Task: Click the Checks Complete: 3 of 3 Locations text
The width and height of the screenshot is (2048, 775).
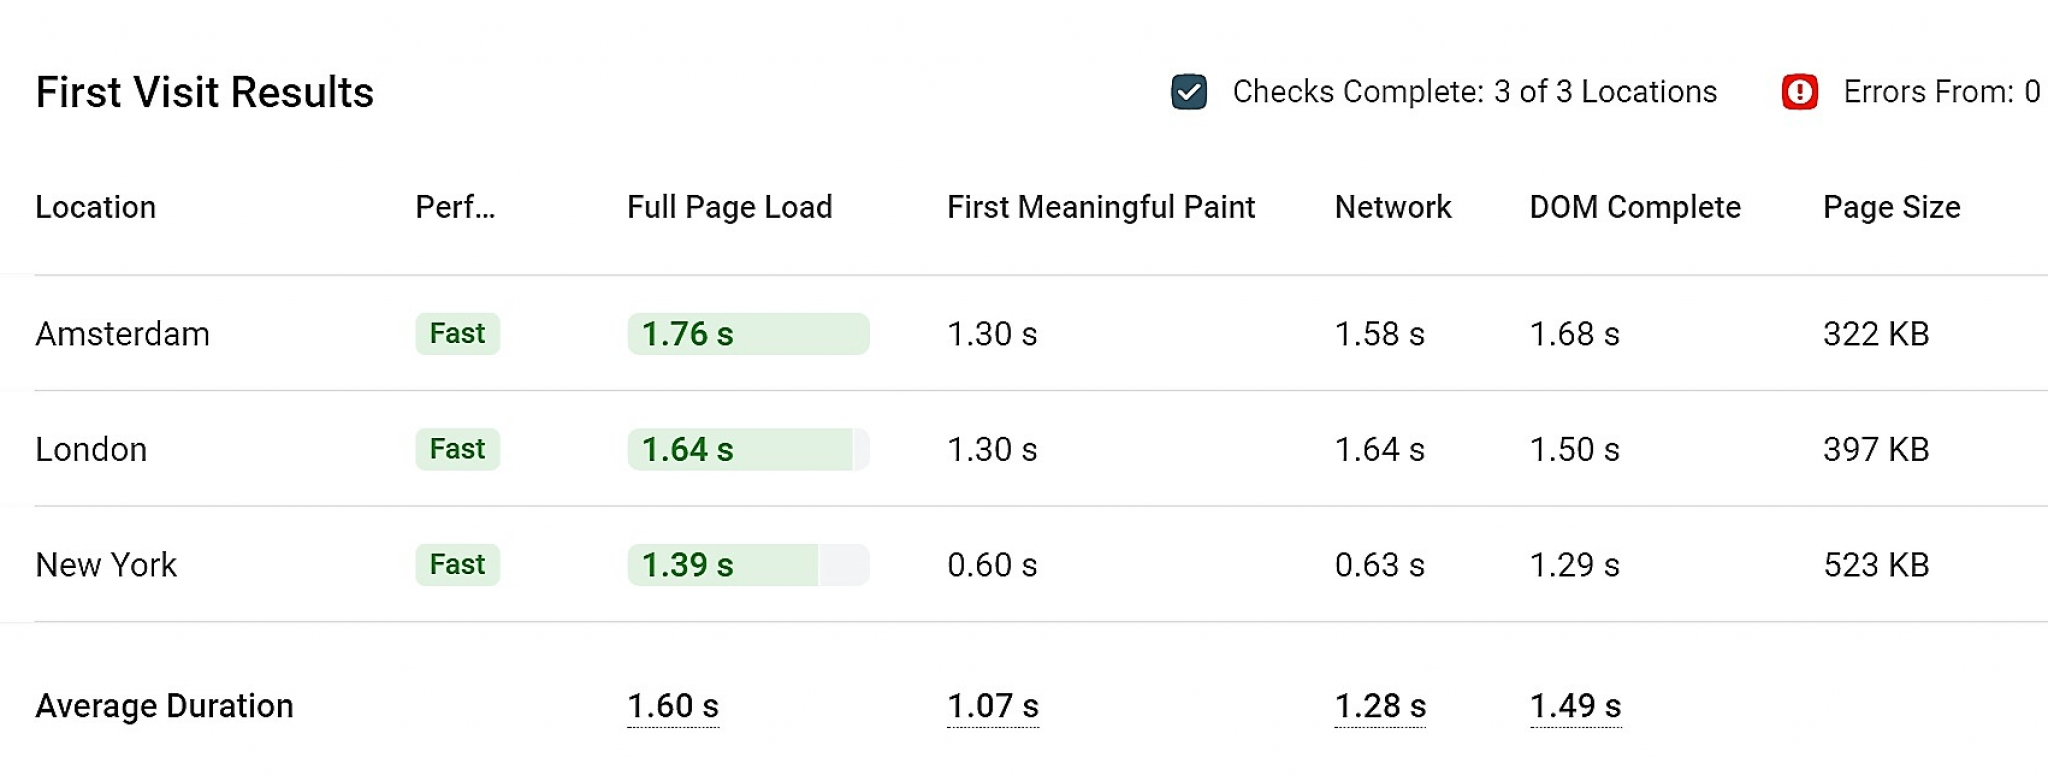Action: click(x=1475, y=92)
